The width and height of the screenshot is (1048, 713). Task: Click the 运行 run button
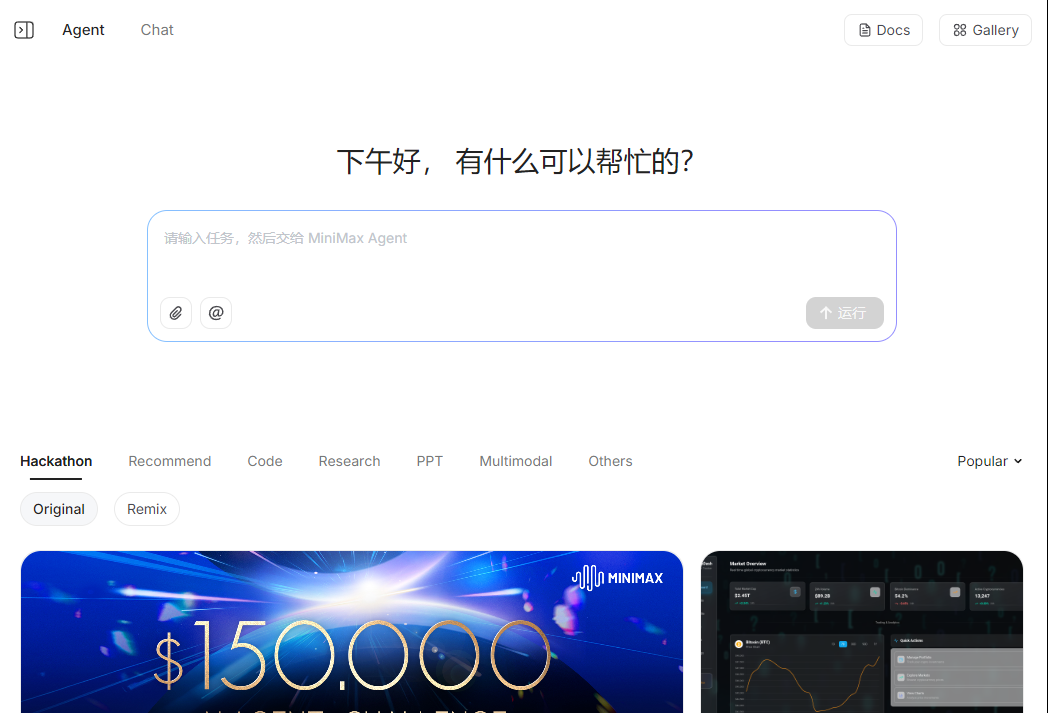tap(844, 313)
